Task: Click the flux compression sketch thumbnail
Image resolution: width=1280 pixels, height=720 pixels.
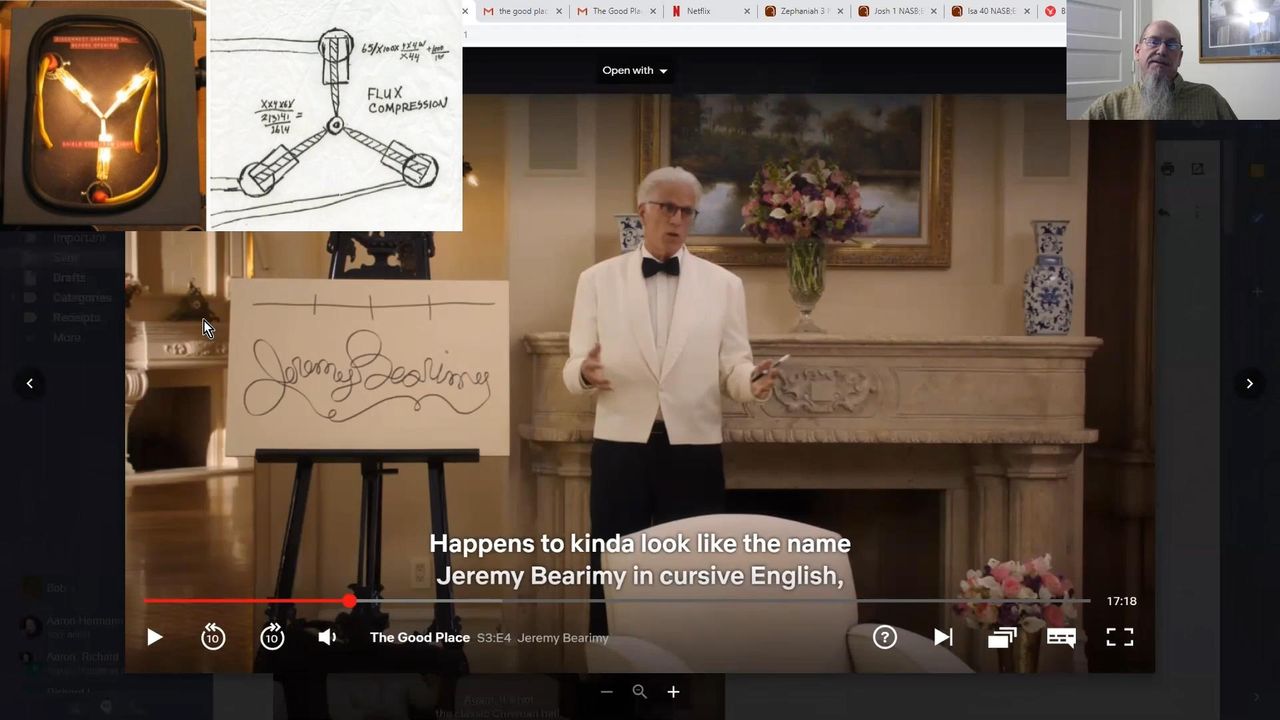Action: point(335,115)
